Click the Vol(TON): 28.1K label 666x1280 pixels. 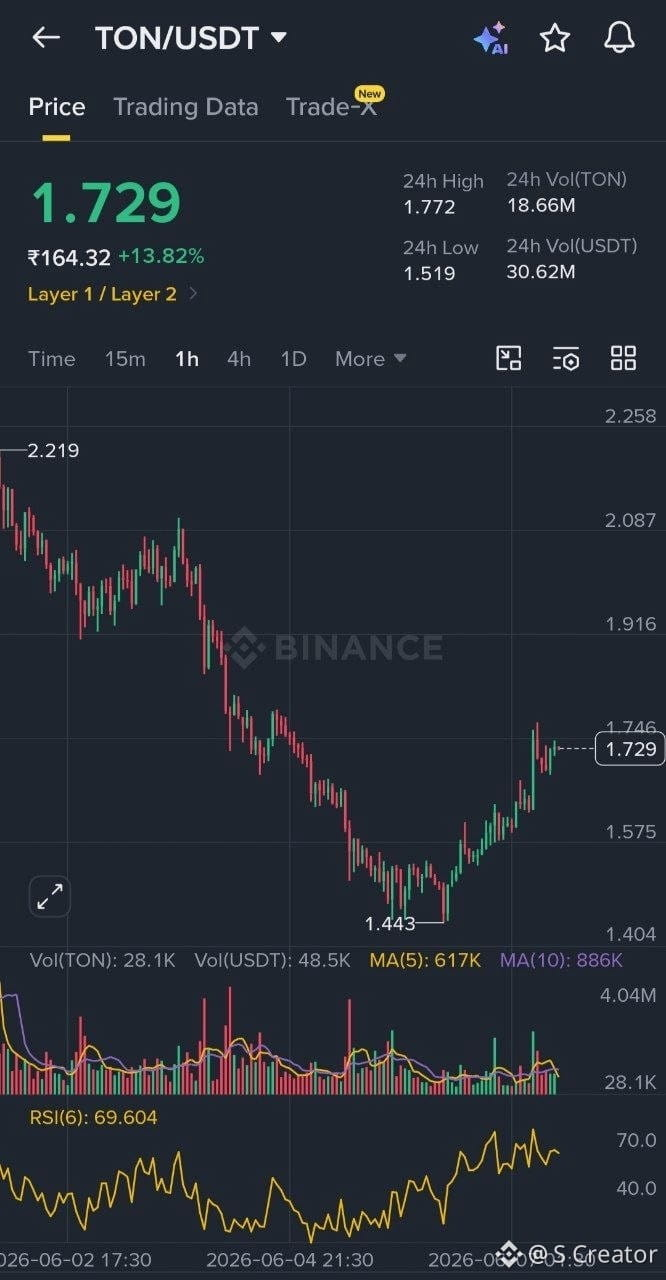[102, 960]
